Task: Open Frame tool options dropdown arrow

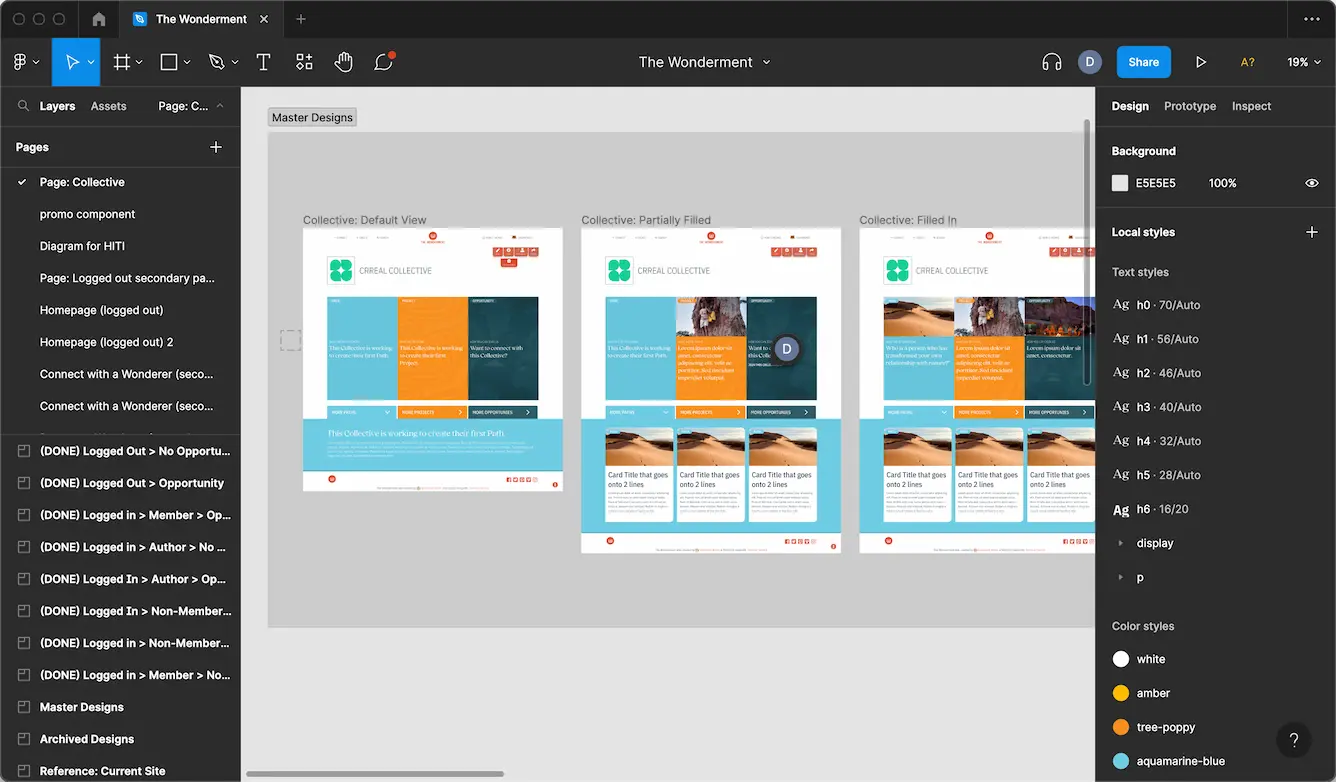Action: 139,62
